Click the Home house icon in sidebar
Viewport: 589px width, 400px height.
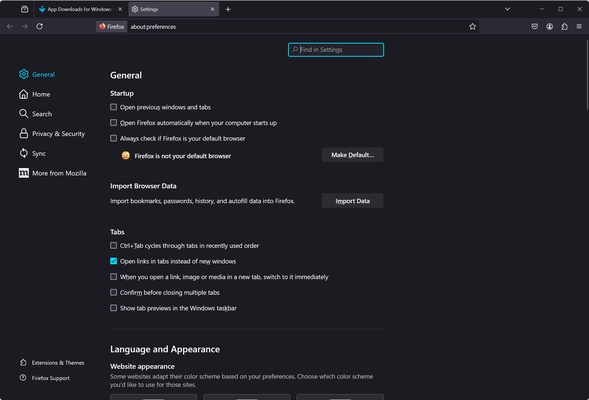(x=24, y=94)
